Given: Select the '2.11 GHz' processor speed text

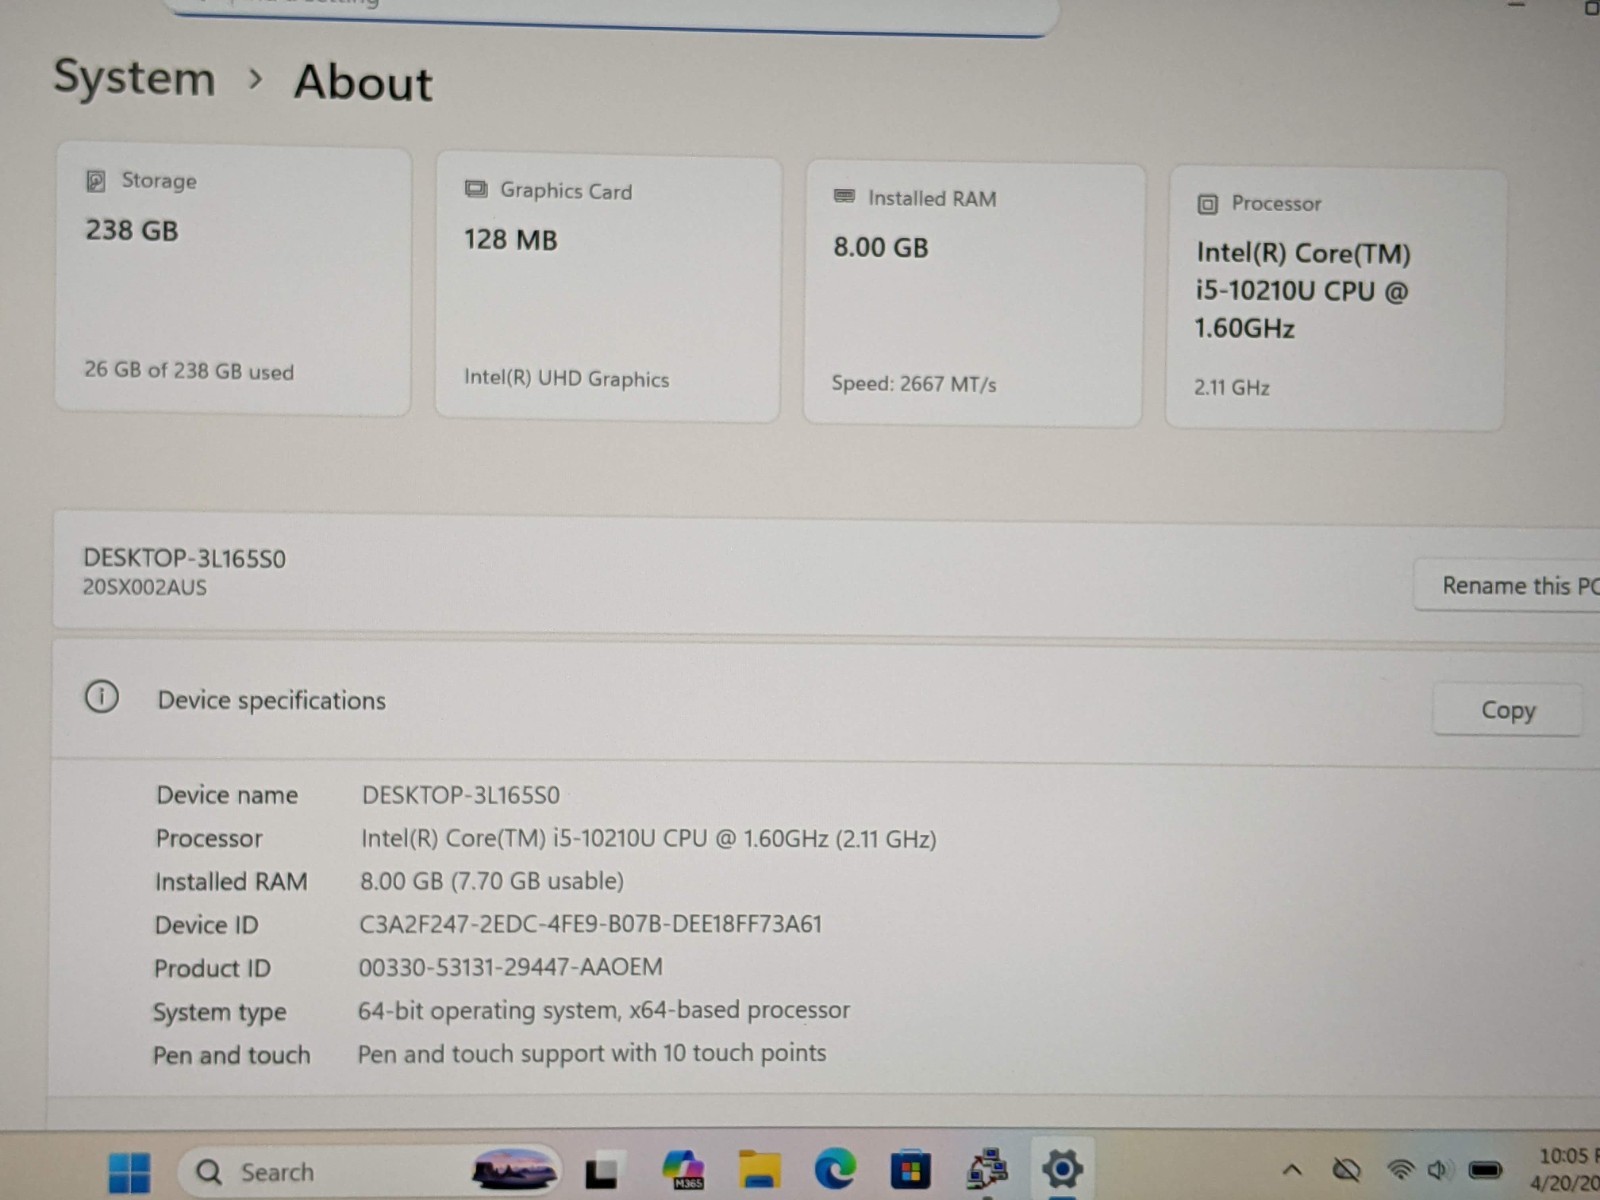Looking at the screenshot, I should [x=1231, y=387].
